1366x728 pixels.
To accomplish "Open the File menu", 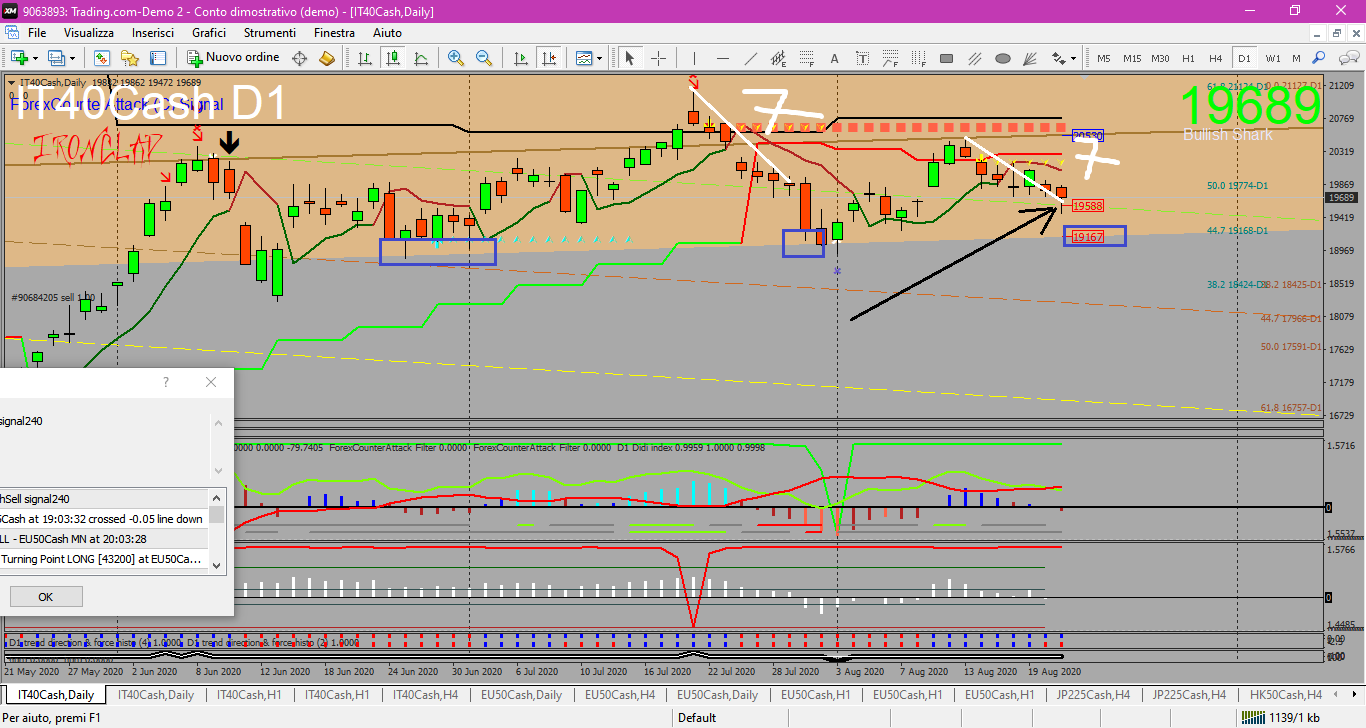I will (37, 33).
